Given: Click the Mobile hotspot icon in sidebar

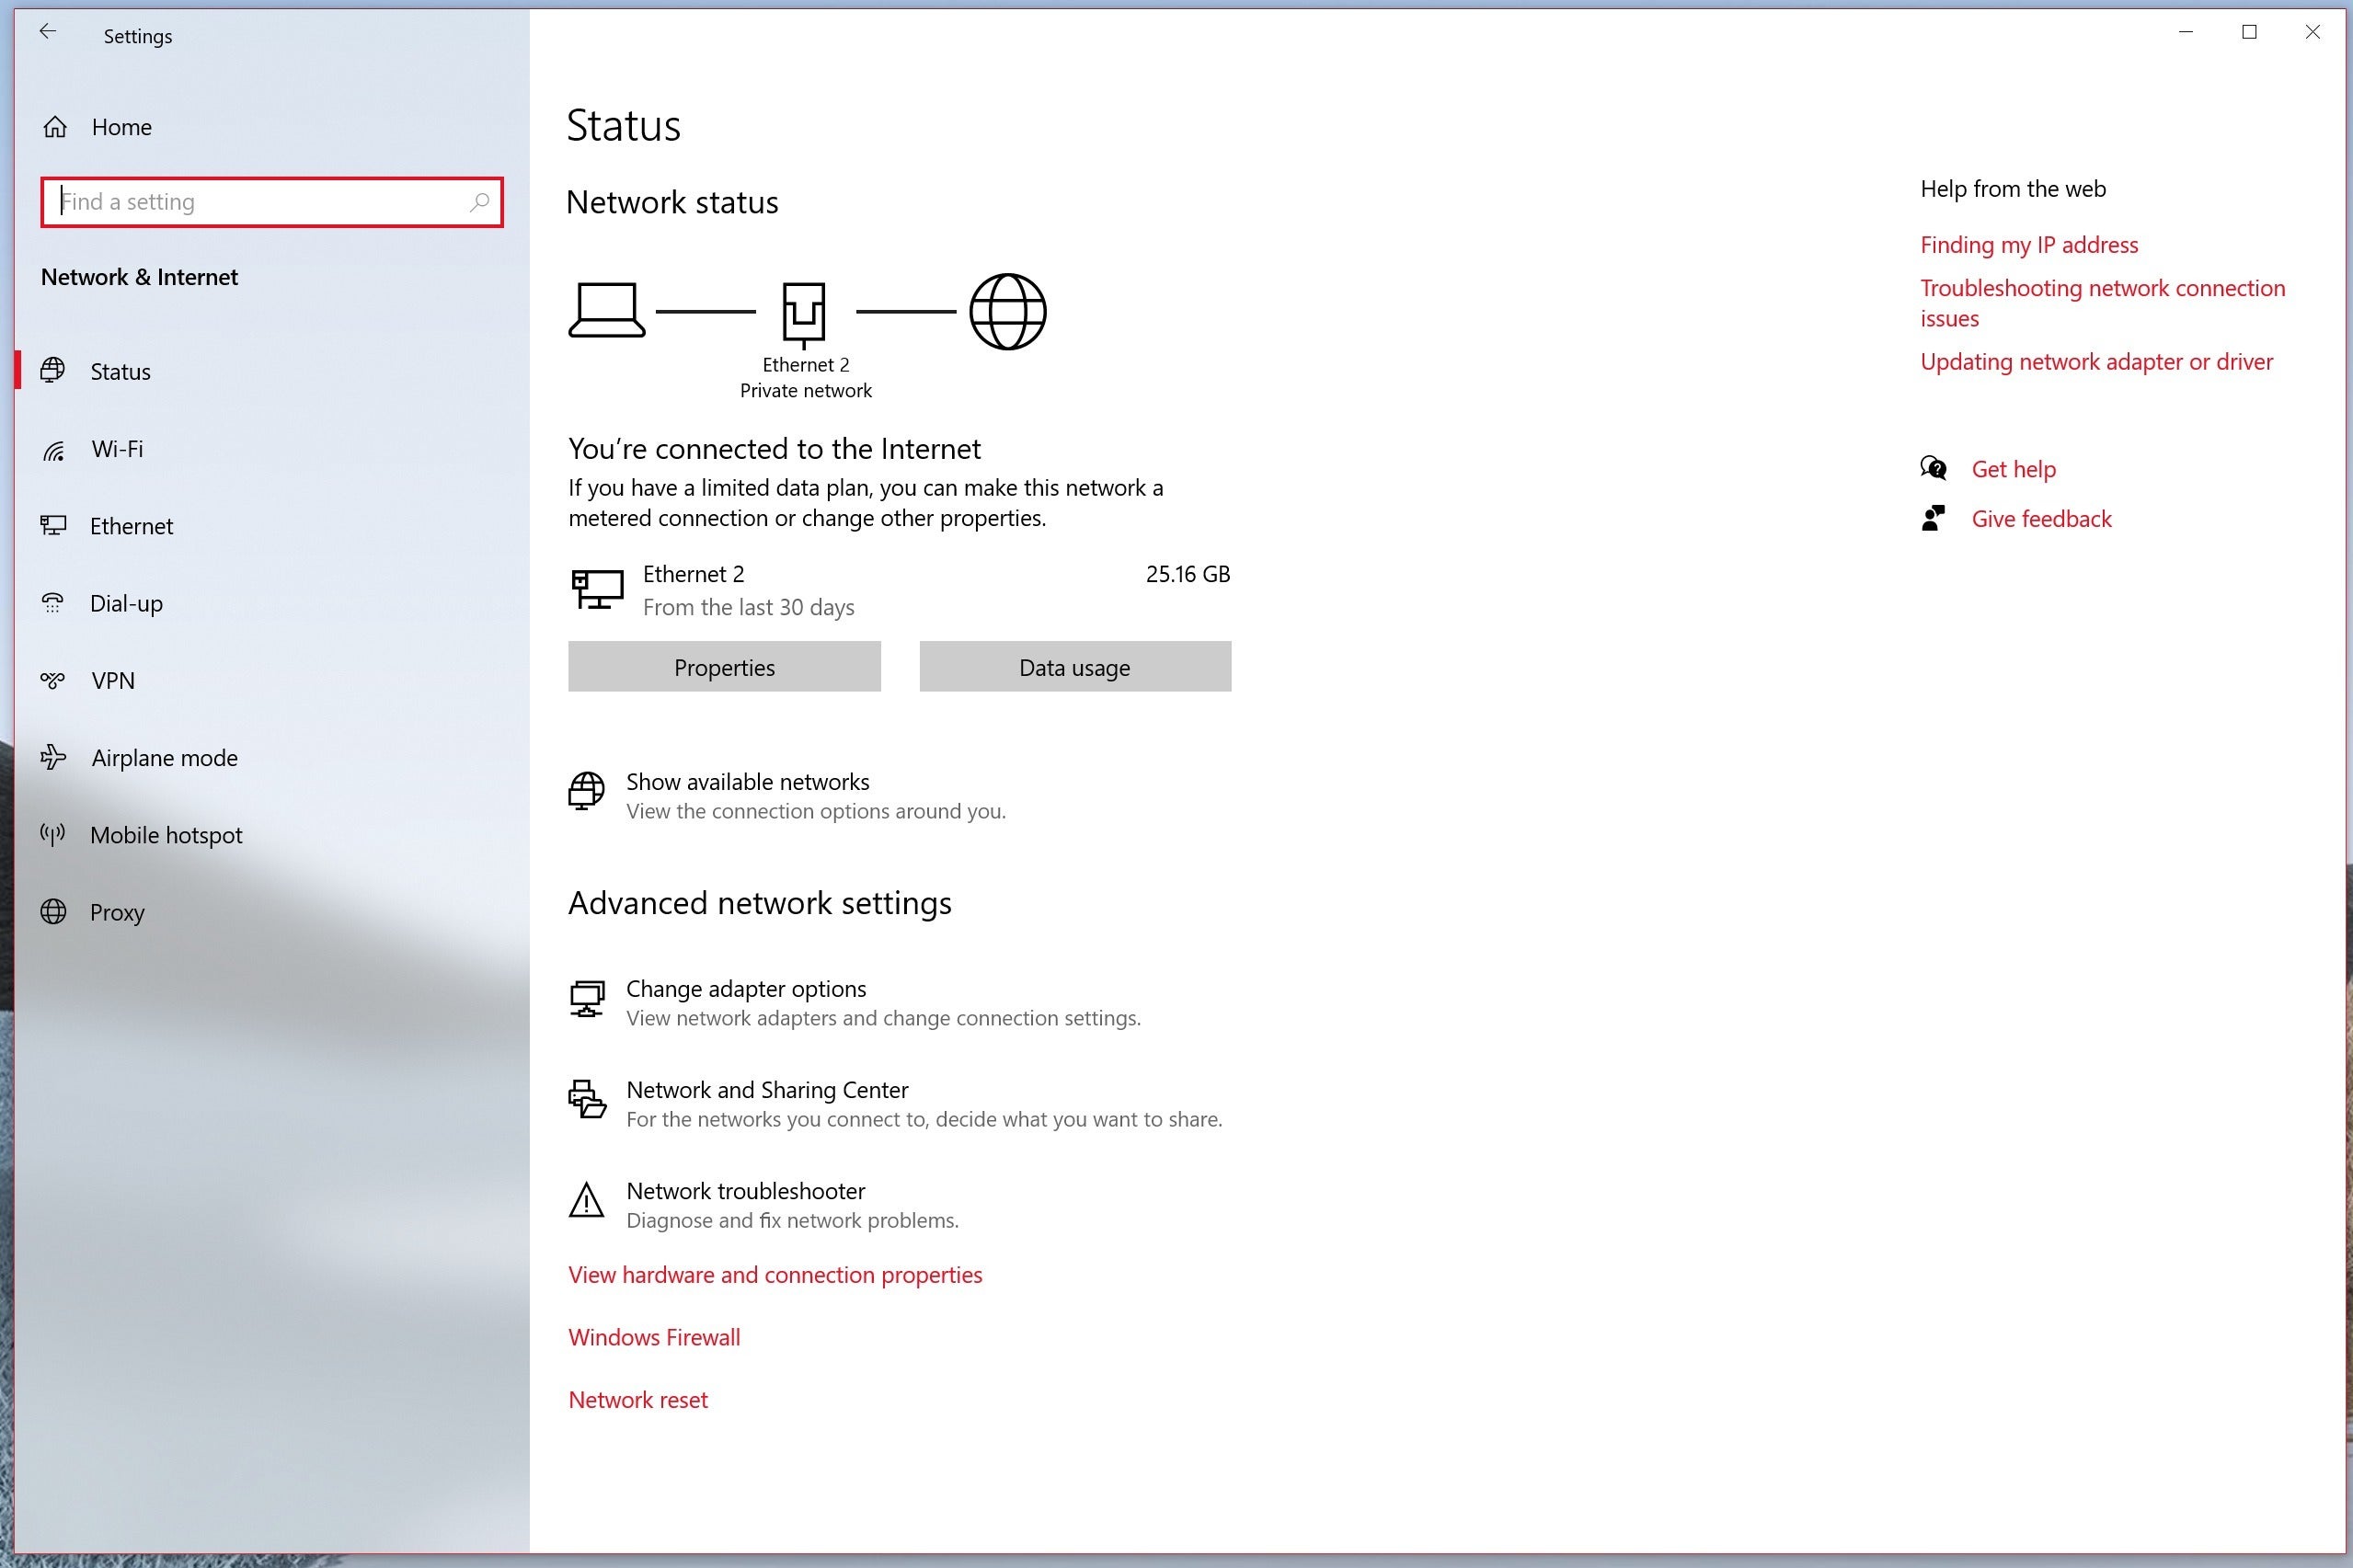Looking at the screenshot, I should (x=52, y=835).
